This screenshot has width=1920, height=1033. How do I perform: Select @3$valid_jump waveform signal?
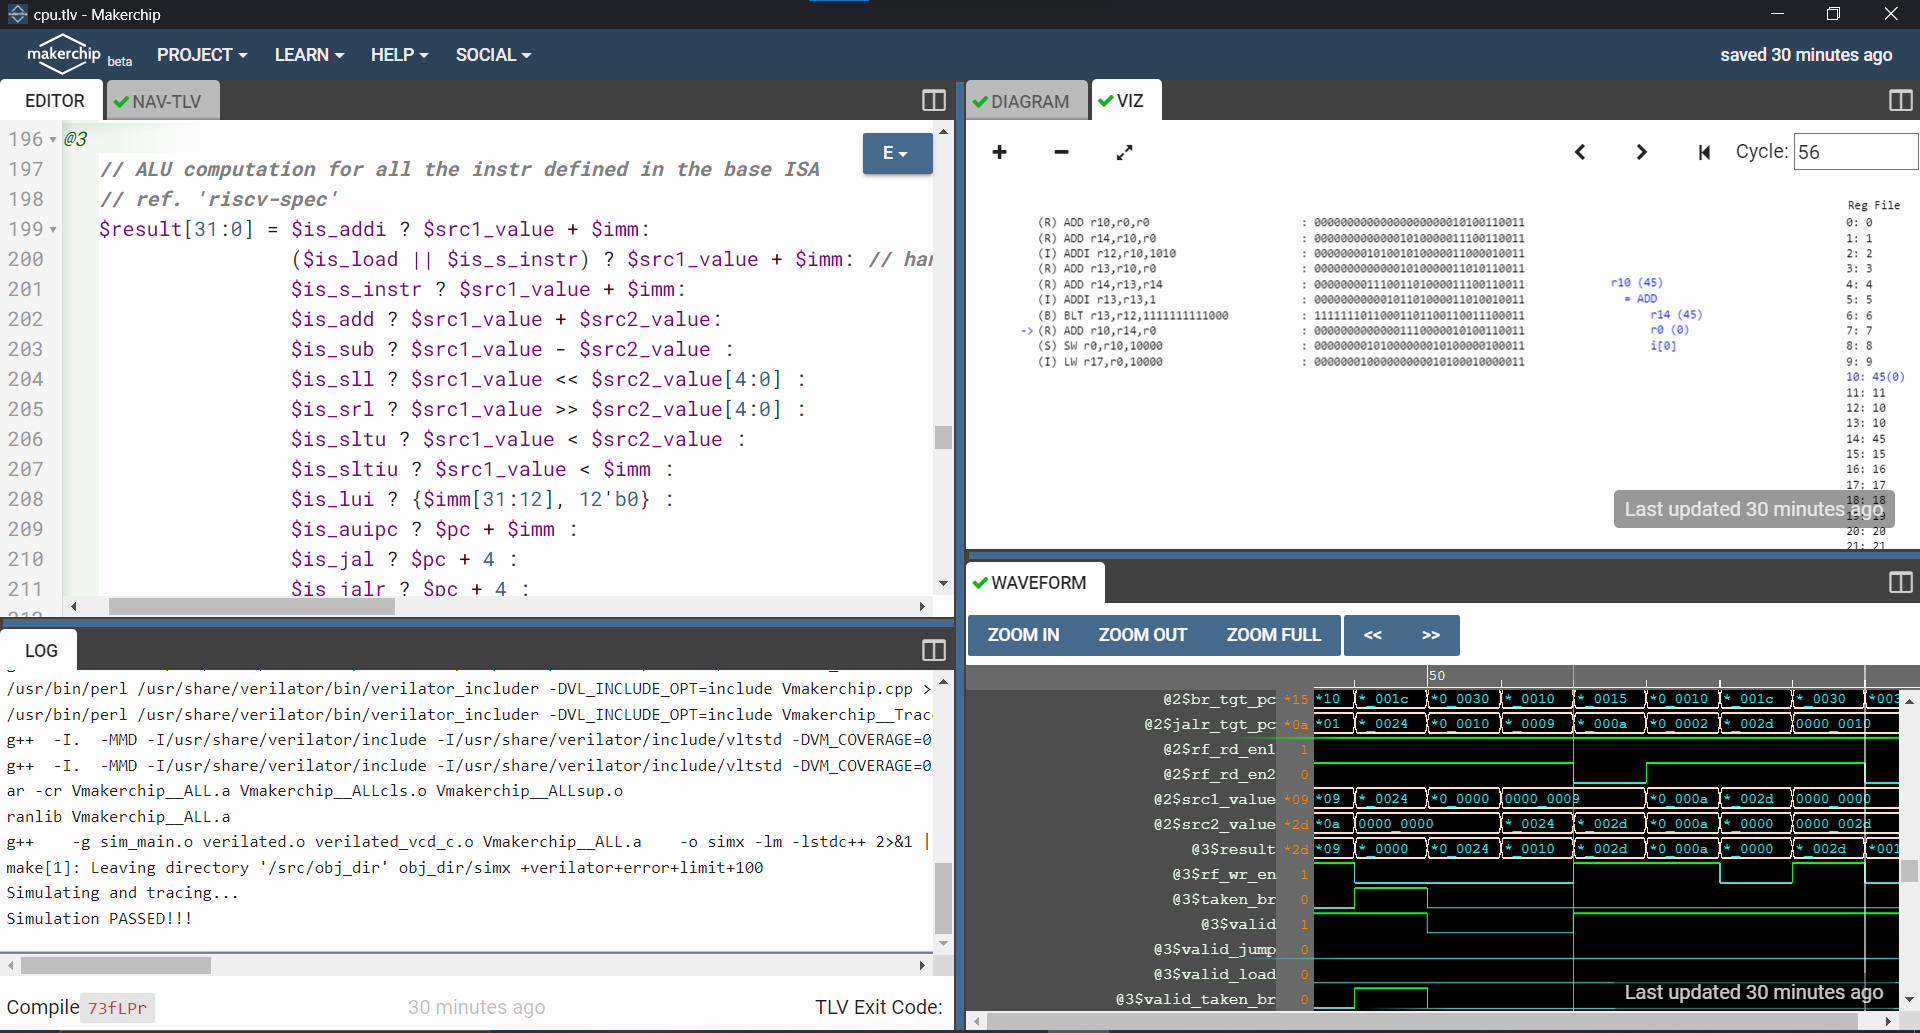point(1214,949)
